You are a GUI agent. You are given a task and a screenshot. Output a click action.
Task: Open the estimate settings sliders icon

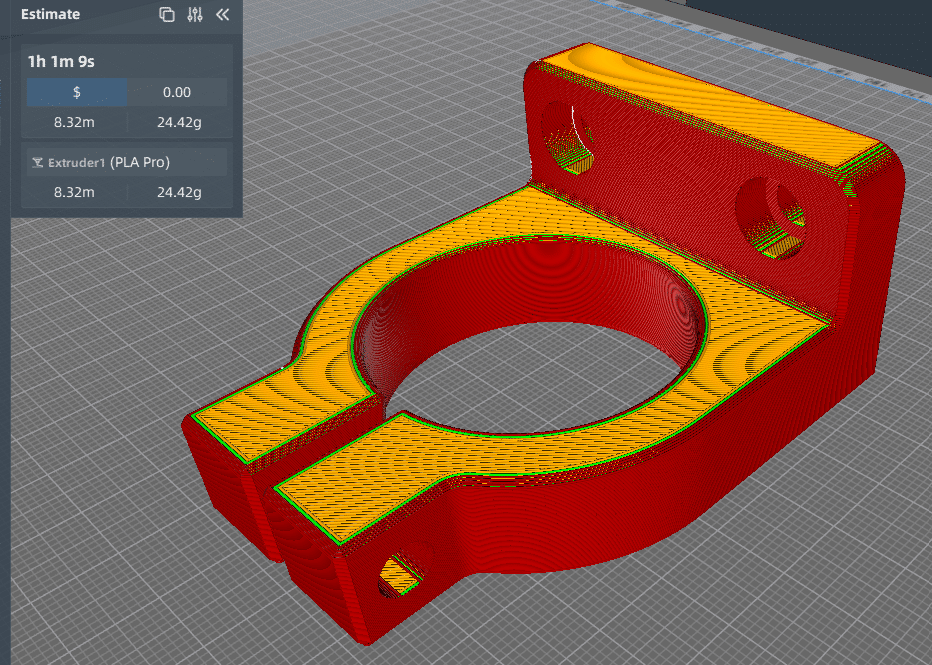(x=195, y=15)
